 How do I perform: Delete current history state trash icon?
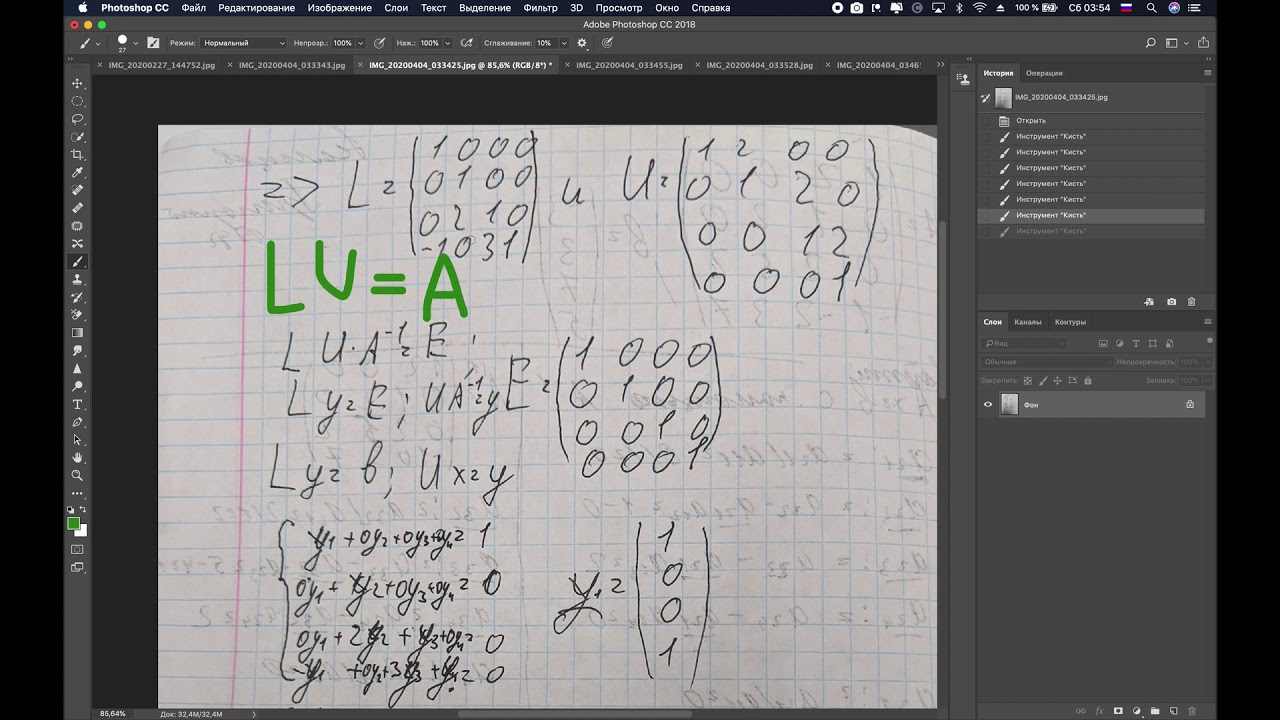[x=1191, y=302]
